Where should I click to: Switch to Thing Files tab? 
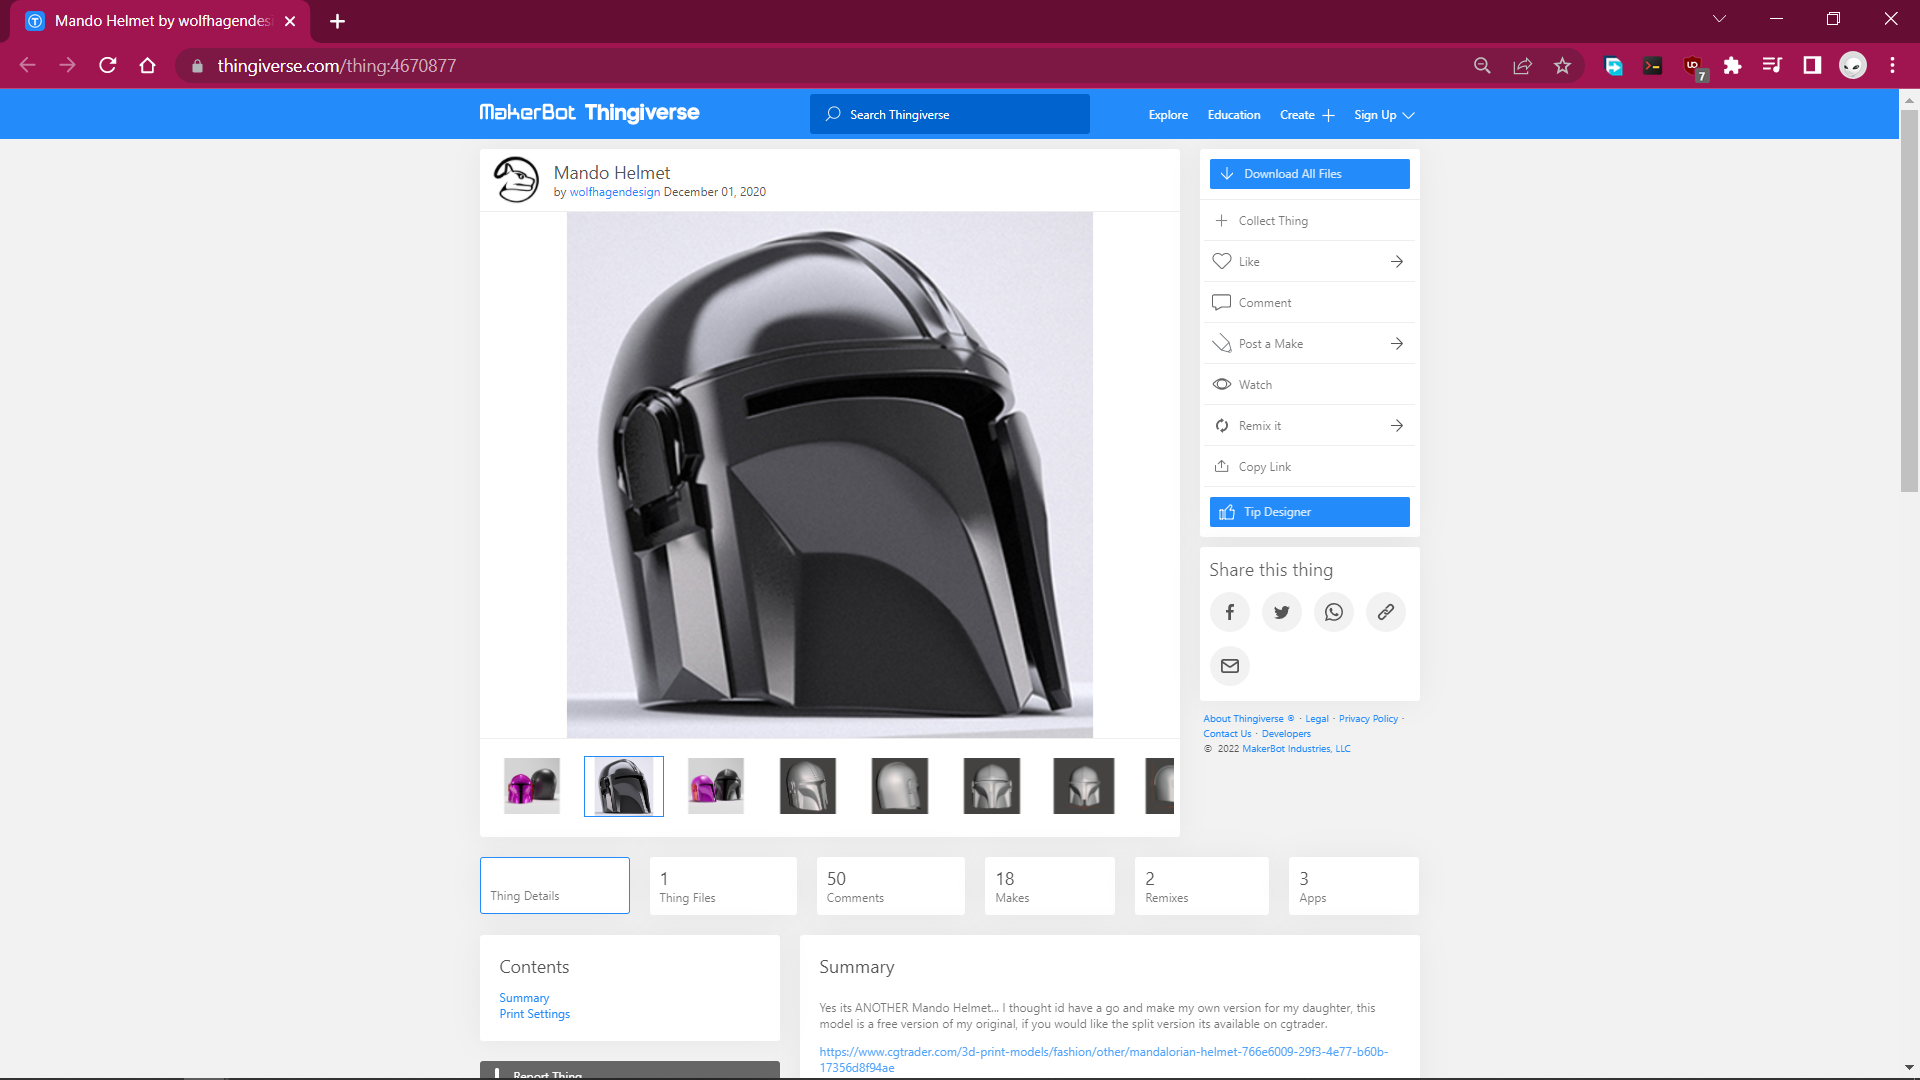pos(722,886)
